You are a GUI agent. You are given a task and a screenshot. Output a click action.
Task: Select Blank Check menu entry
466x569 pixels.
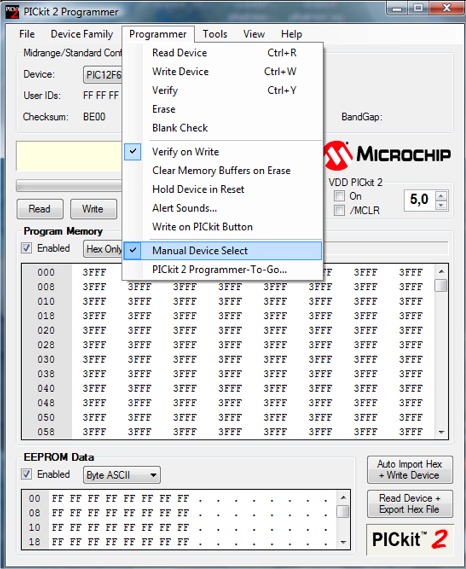(222, 128)
